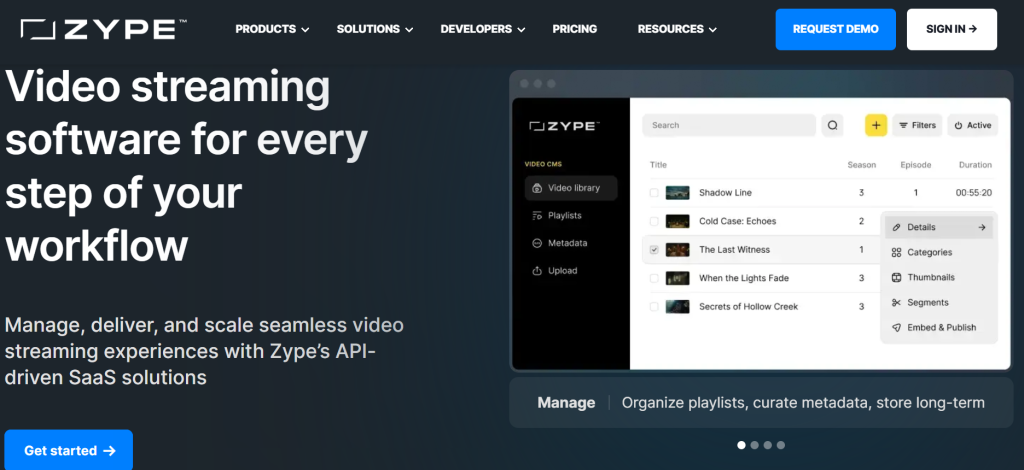Tick the Shadow Line checkbox
The image size is (1024, 470).
coord(654,193)
